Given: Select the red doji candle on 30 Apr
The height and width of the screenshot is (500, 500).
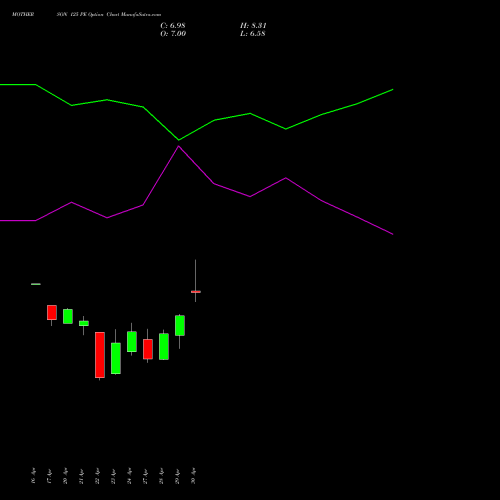Looking at the screenshot, I should click(196, 292).
